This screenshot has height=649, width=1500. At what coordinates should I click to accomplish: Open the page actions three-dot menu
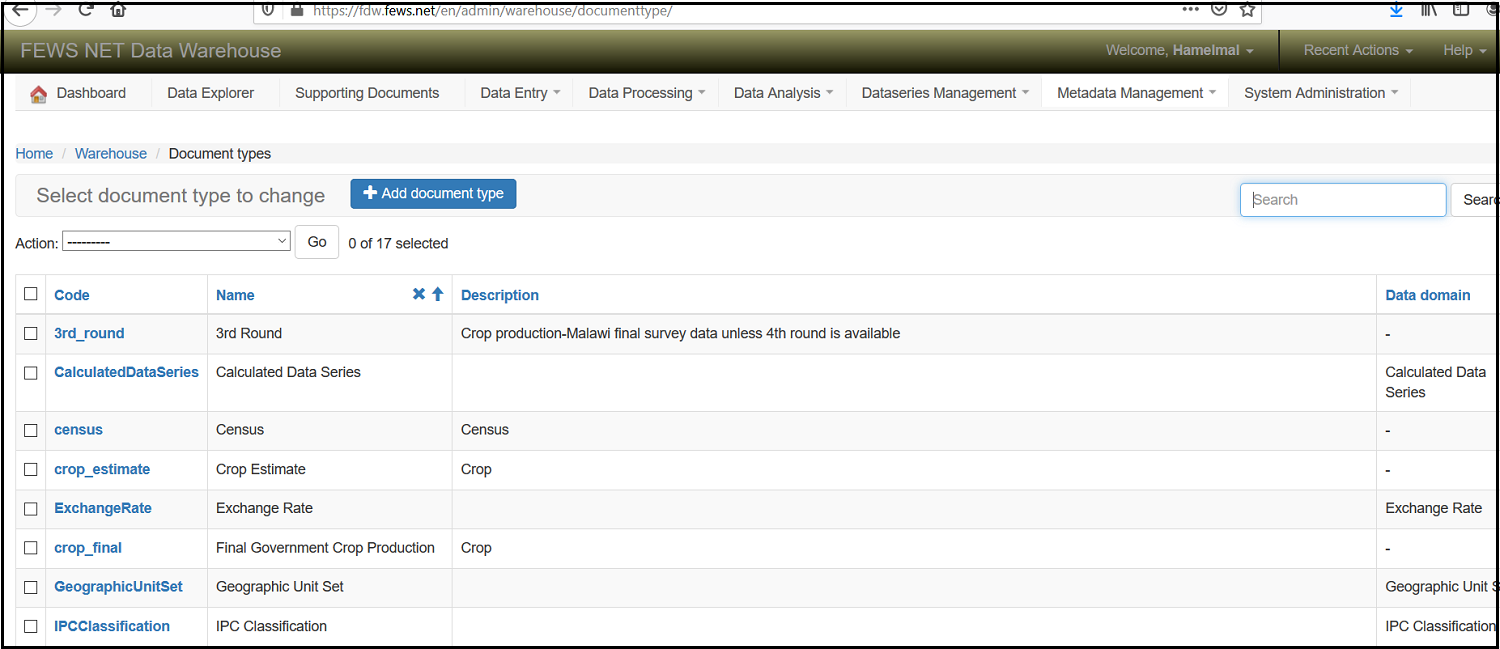click(1190, 9)
